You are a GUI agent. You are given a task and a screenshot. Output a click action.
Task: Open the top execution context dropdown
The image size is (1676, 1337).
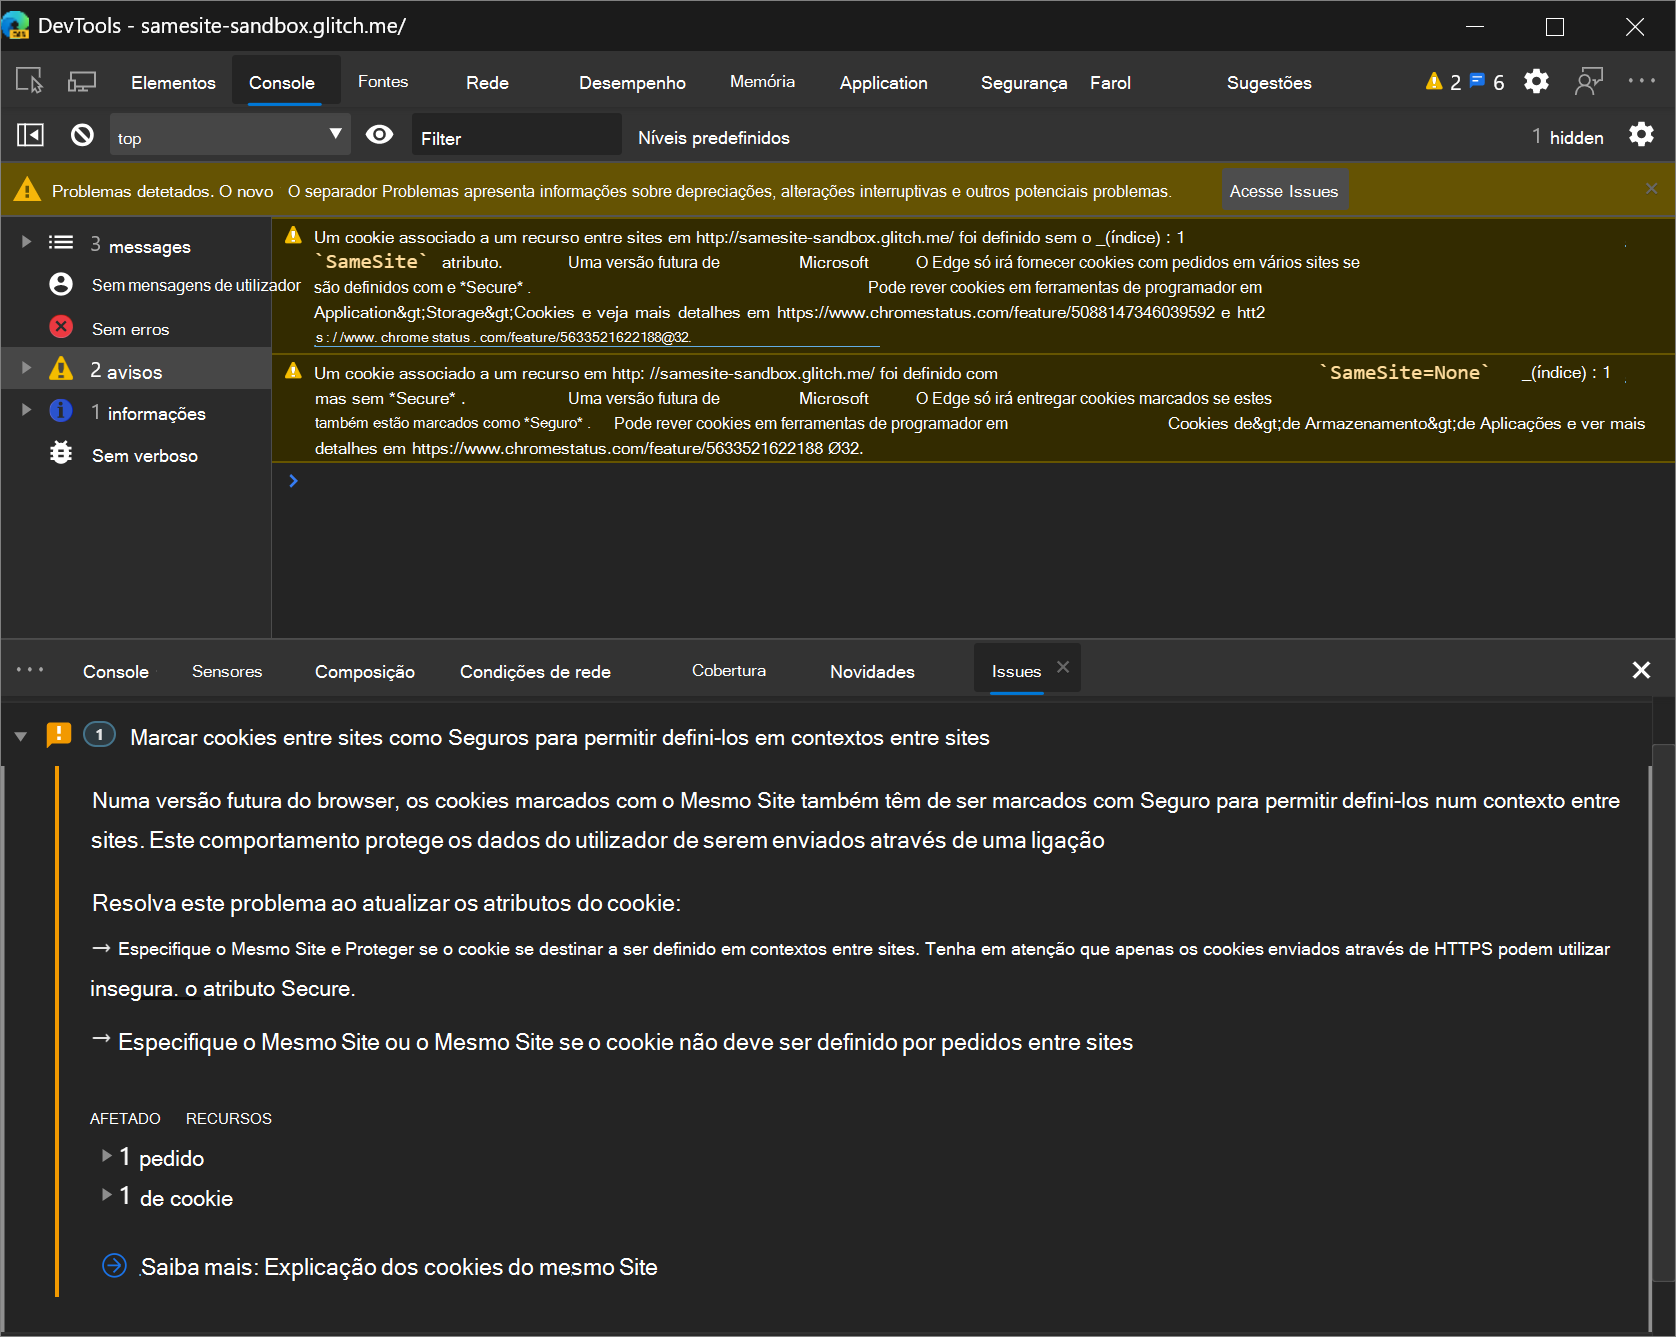pos(230,136)
